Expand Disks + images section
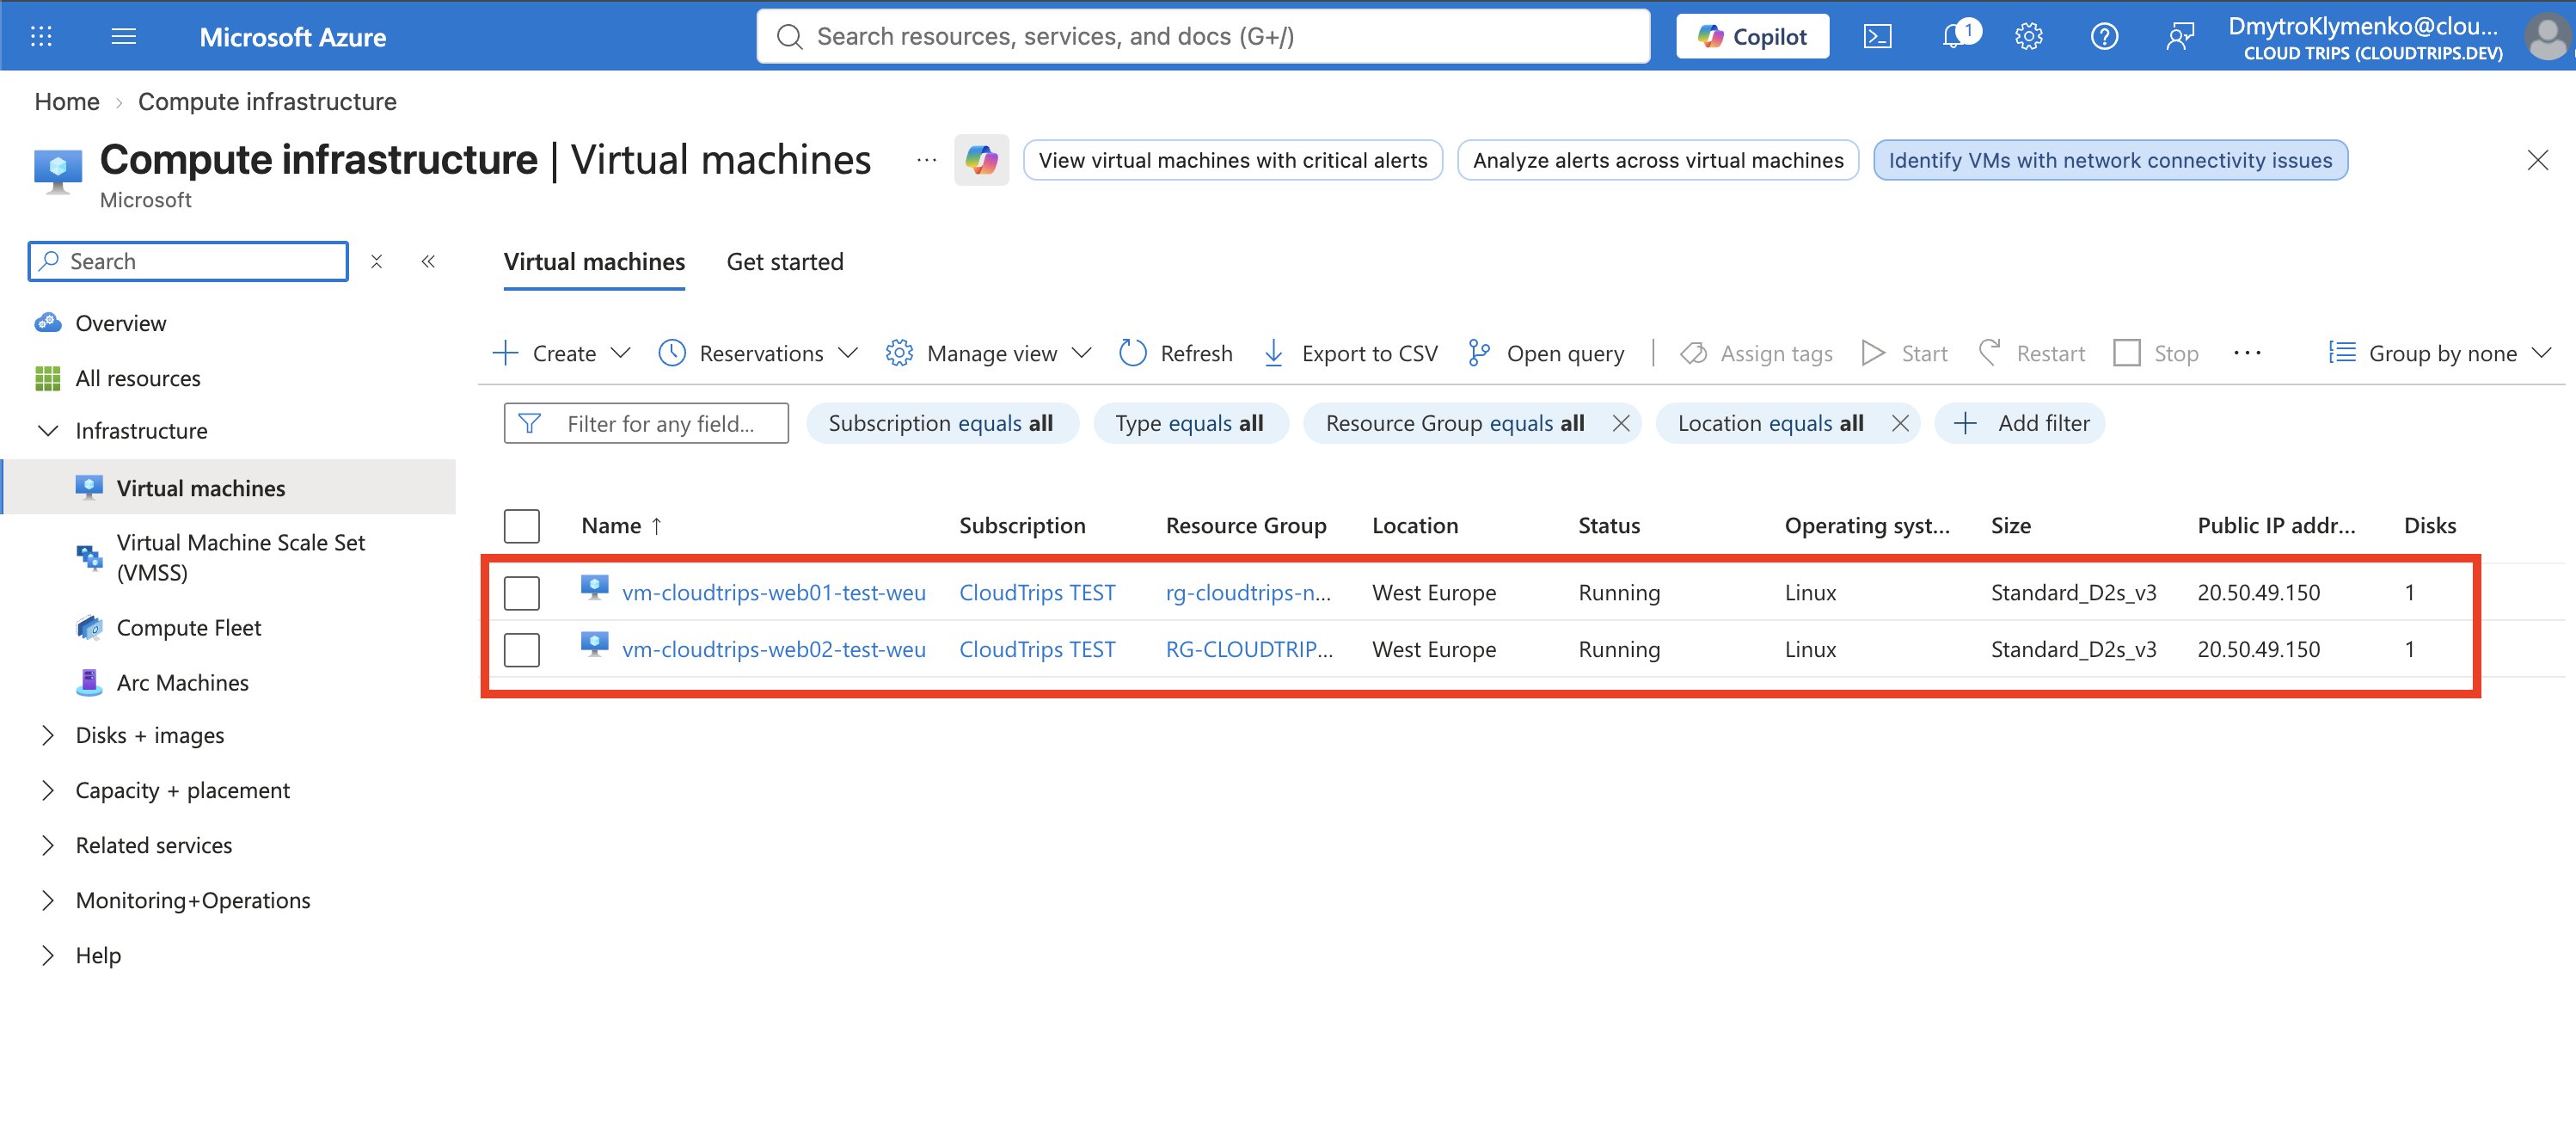 [x=47, y=735]
